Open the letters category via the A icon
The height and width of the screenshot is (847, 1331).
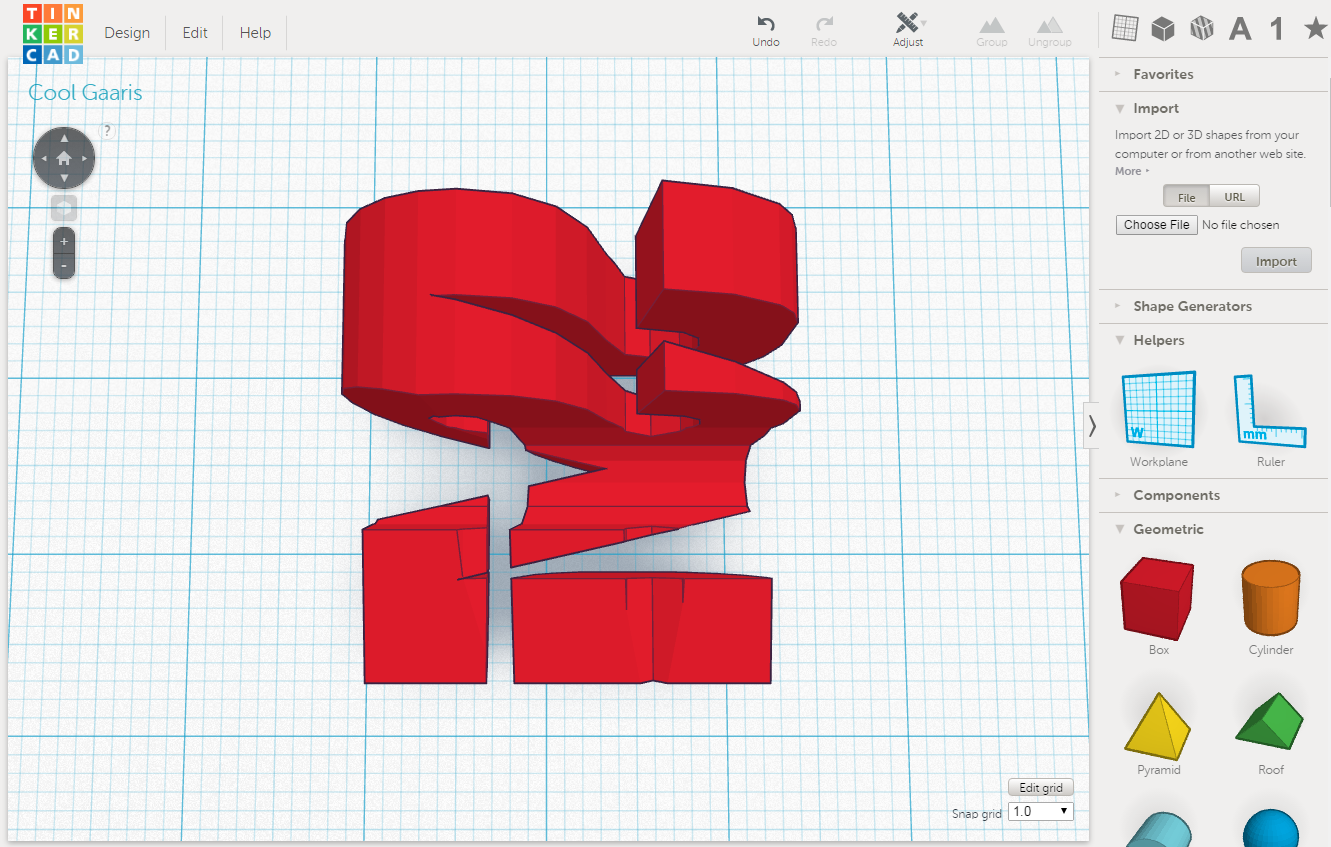(x=1240, y=28)
